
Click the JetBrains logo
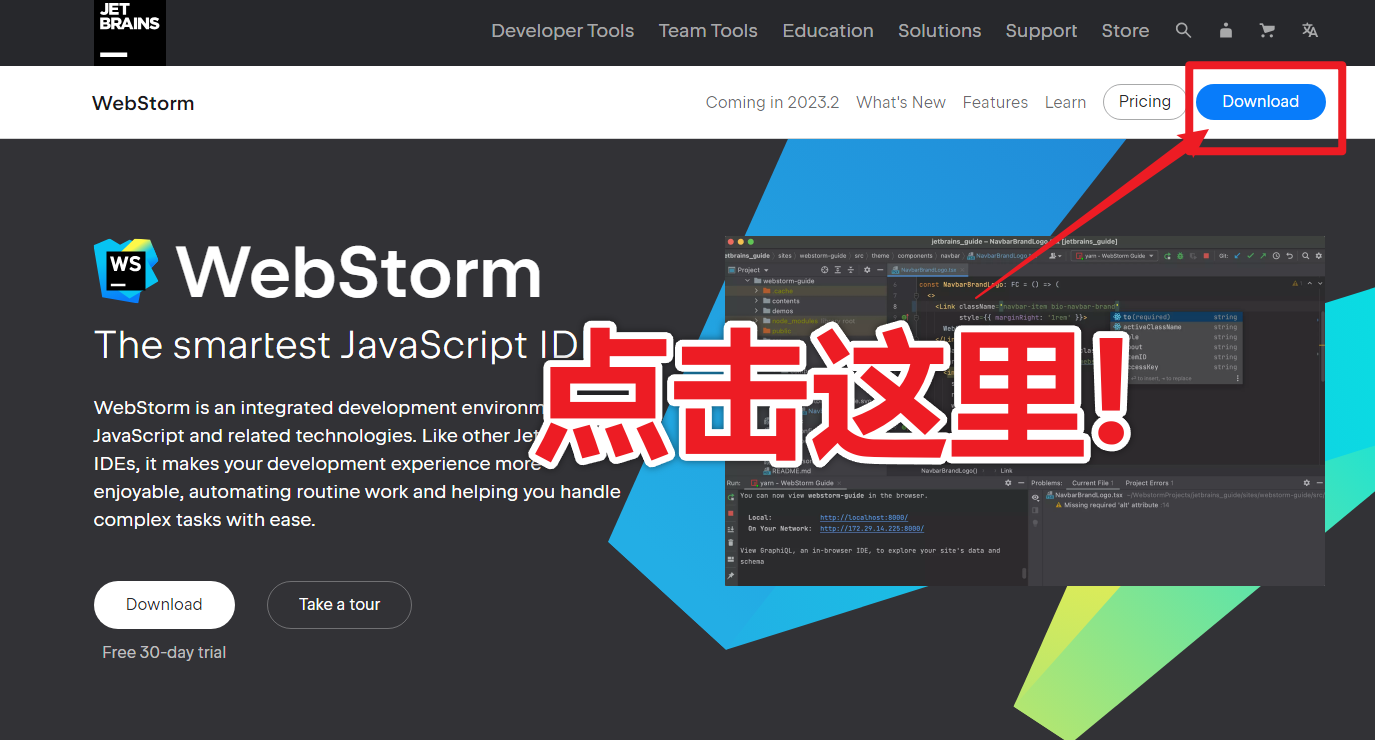coord(129,30)
